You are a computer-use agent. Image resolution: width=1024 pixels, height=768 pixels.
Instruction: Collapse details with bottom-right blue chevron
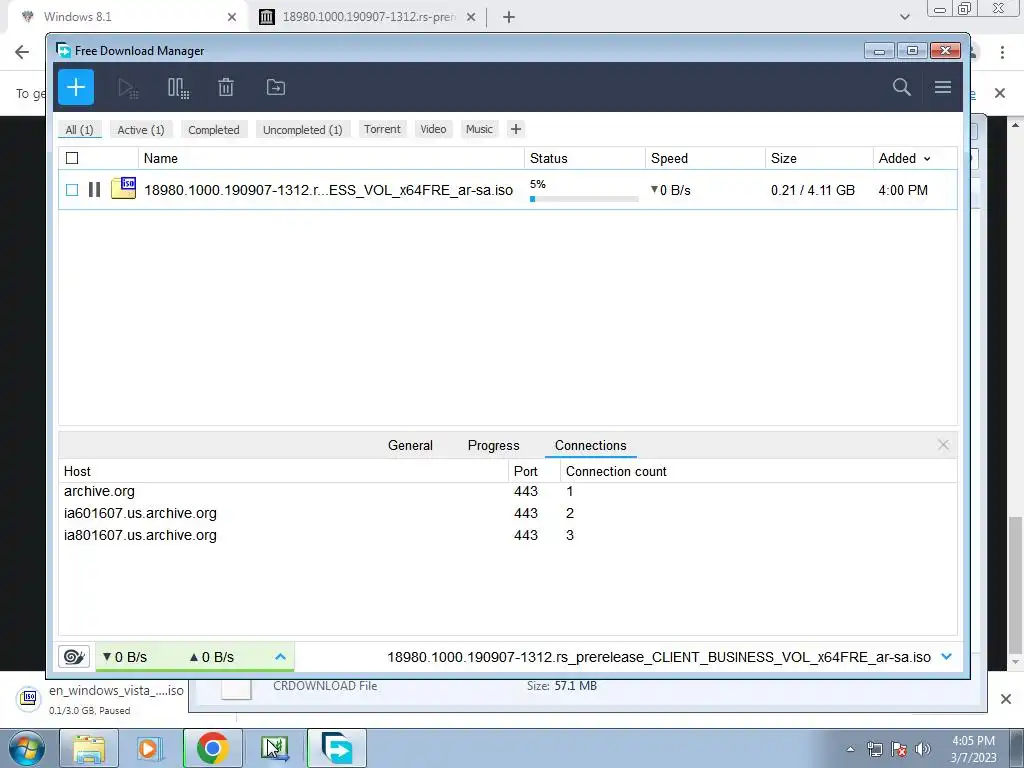tap(946, 656)
